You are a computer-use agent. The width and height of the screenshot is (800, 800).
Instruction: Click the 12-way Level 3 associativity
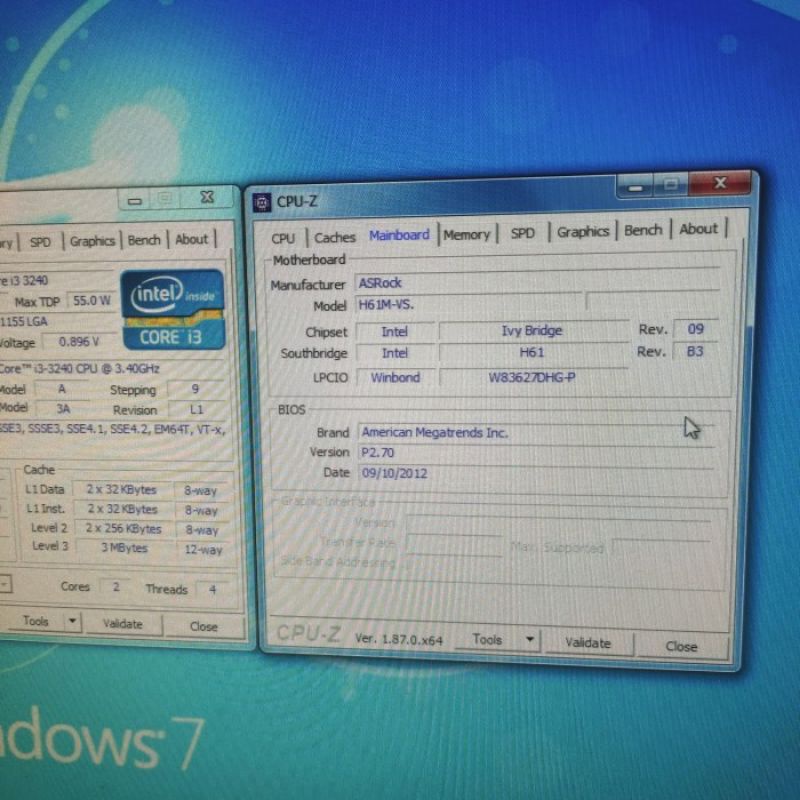click(x=204, y=550)
